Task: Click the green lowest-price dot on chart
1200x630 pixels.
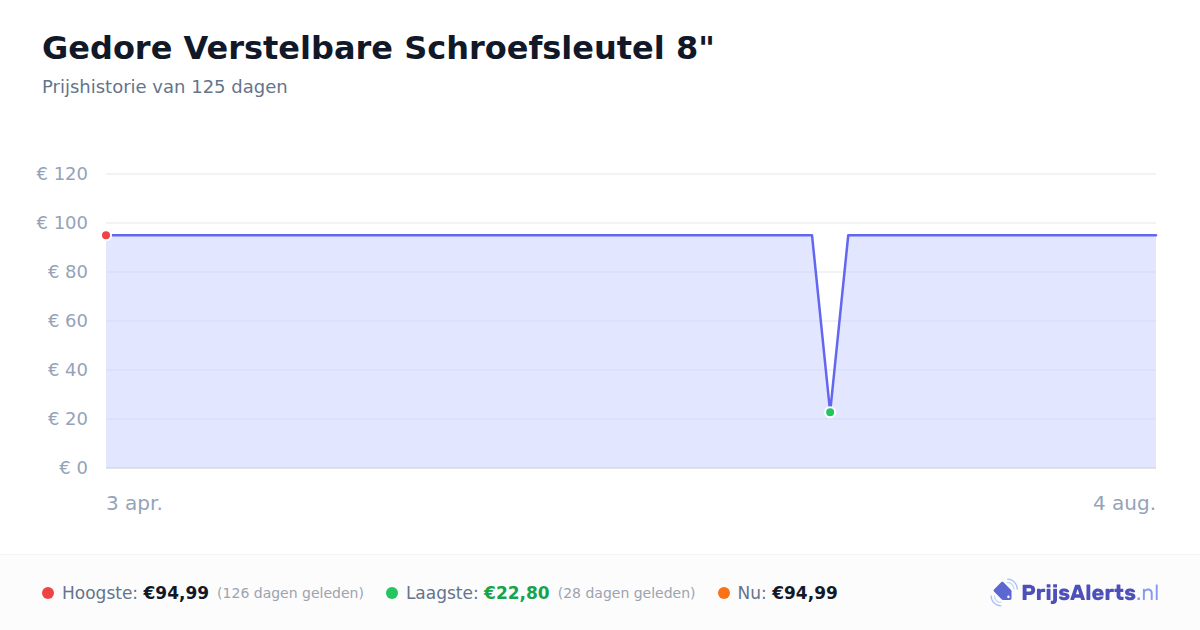Action: point(830,412)
